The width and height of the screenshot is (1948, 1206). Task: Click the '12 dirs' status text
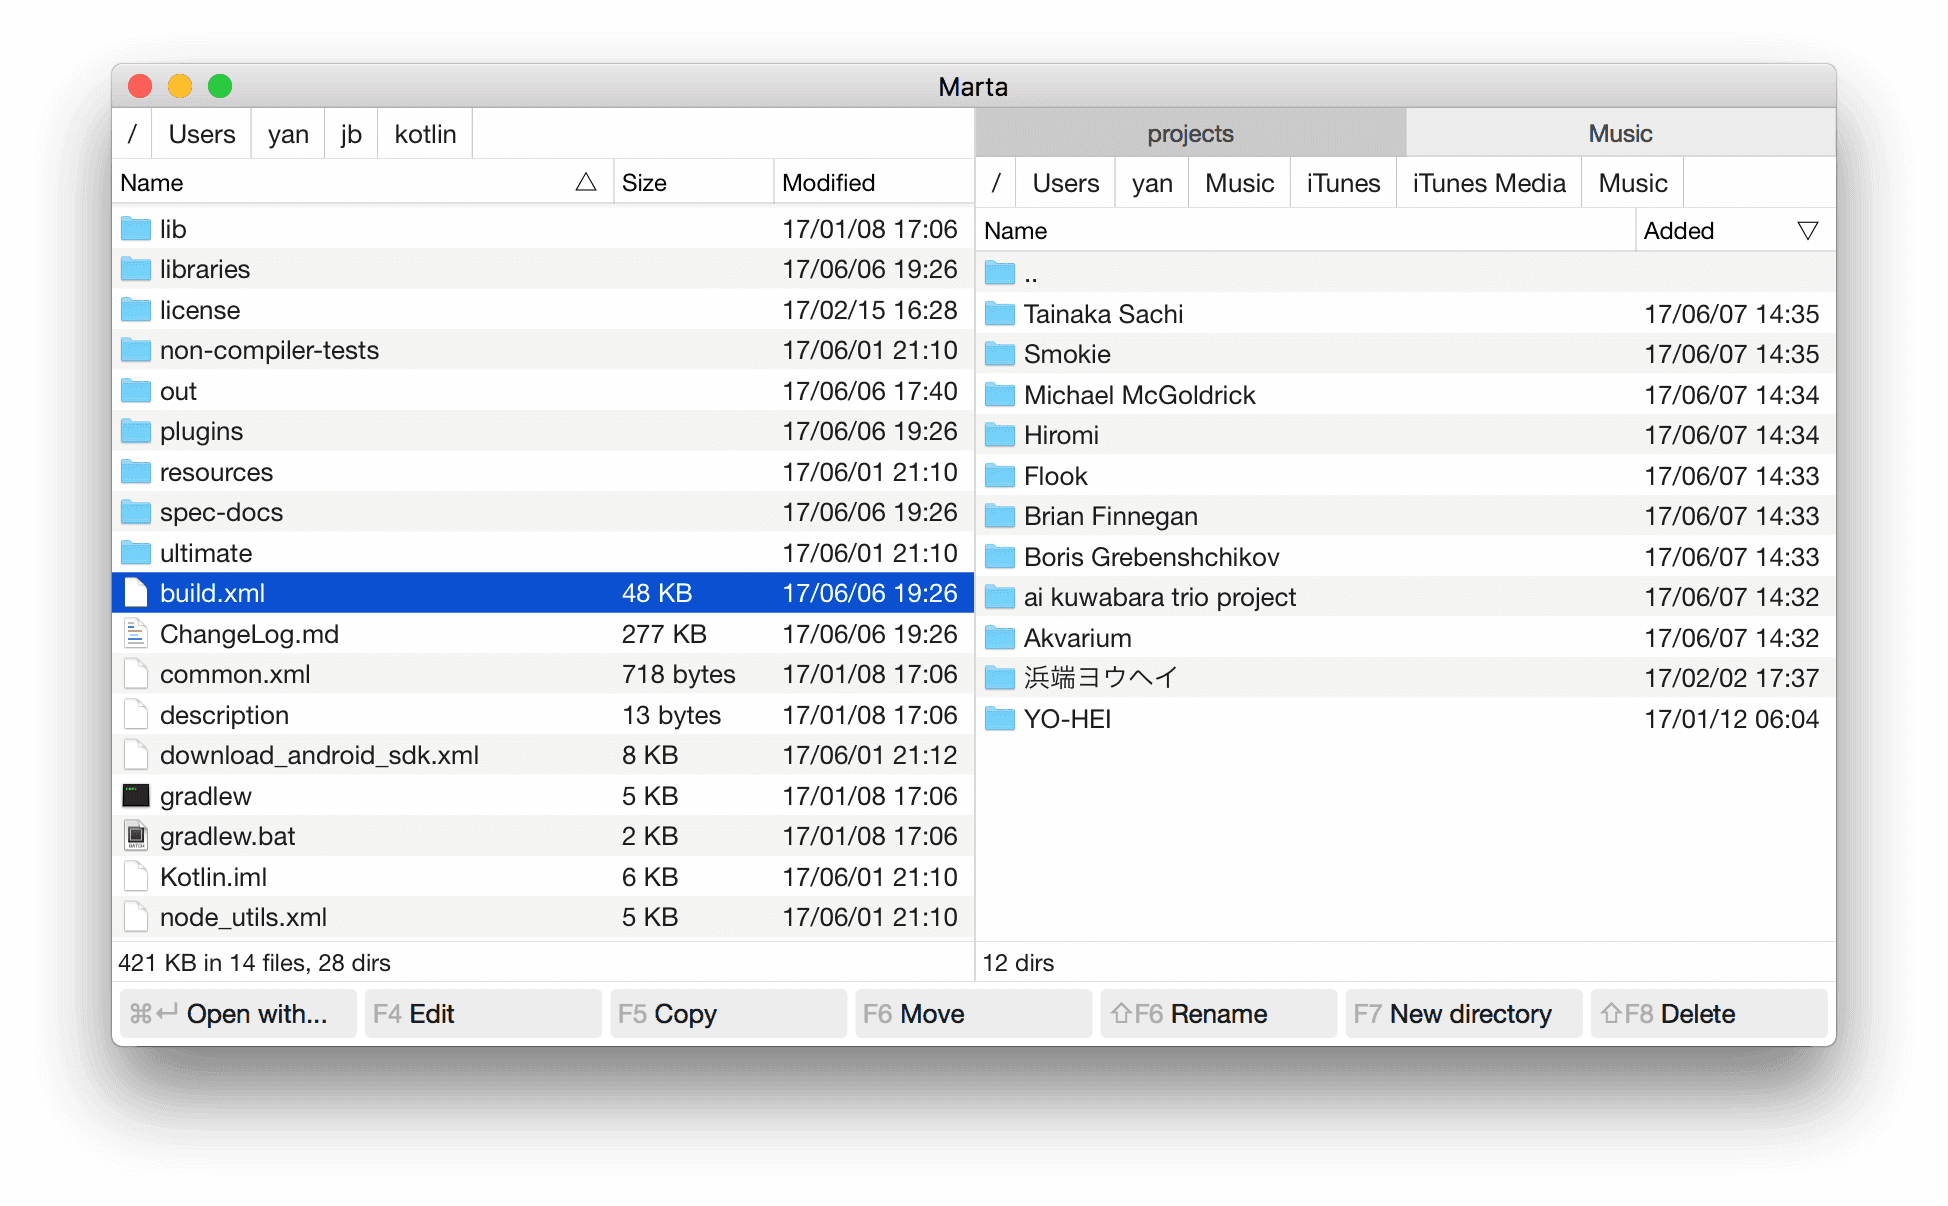click(1018, 963)
